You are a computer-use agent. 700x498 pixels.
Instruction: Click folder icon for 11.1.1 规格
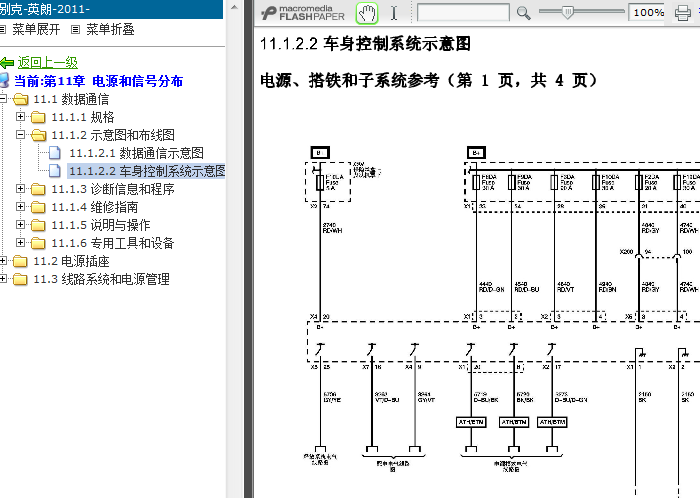(x=38, y=117)
